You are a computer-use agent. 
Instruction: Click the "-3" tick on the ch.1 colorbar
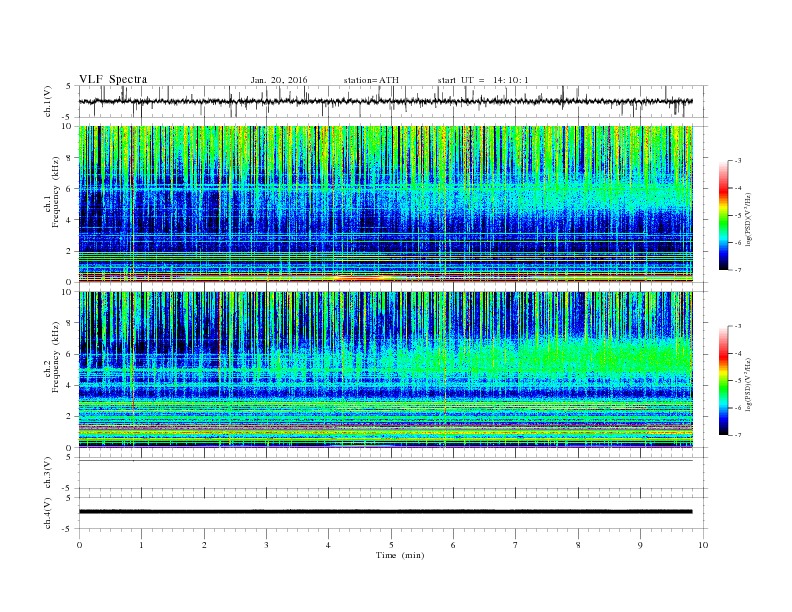coord(737,161)
